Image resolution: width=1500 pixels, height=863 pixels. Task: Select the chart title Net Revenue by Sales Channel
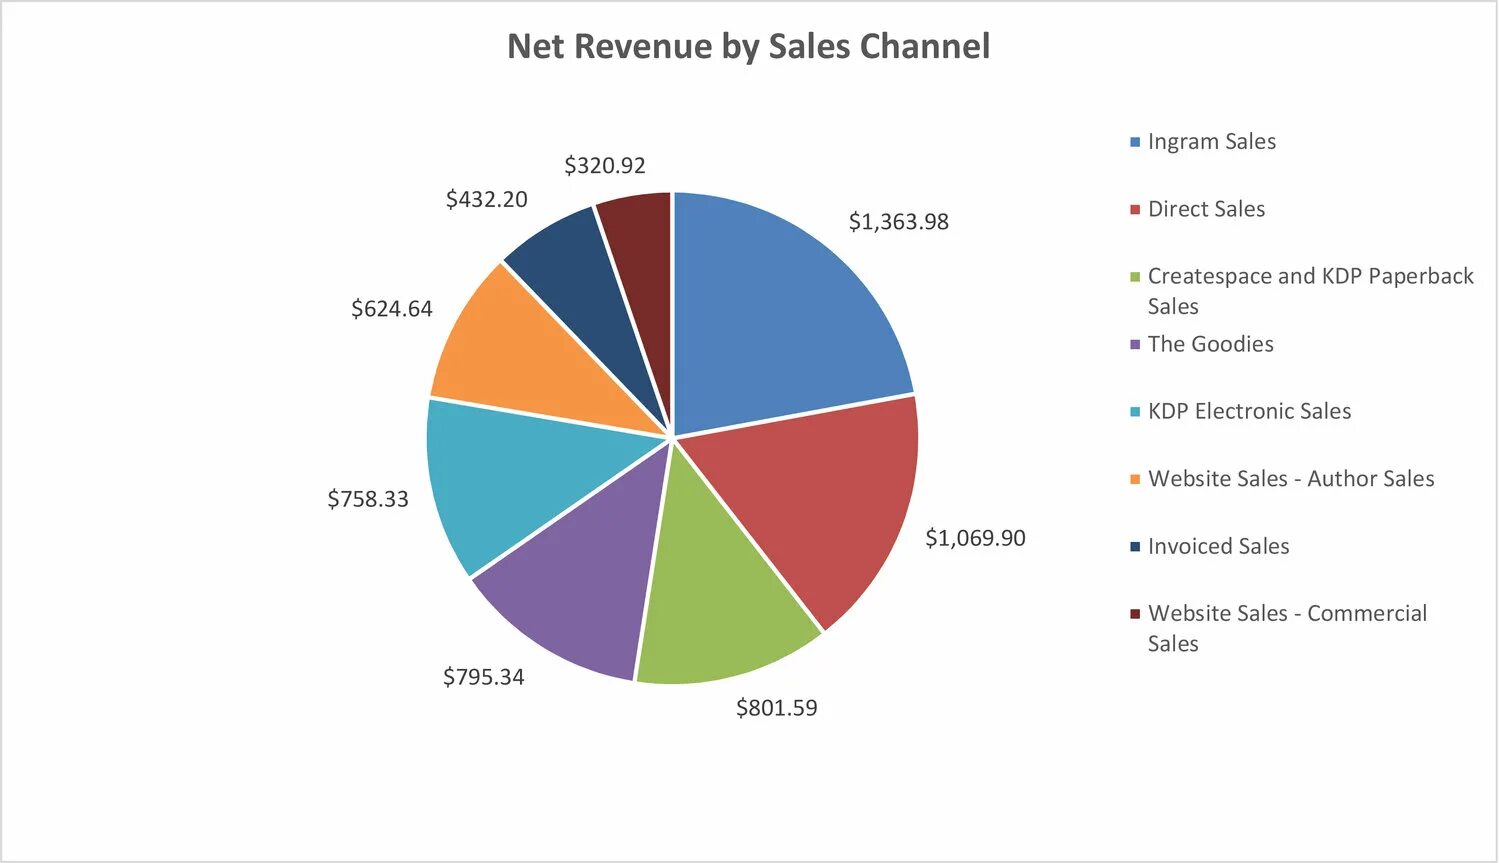748,47
